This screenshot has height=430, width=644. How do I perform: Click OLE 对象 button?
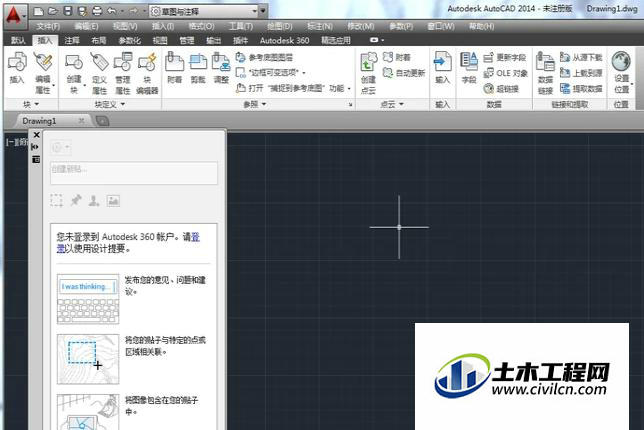point(506,73)
